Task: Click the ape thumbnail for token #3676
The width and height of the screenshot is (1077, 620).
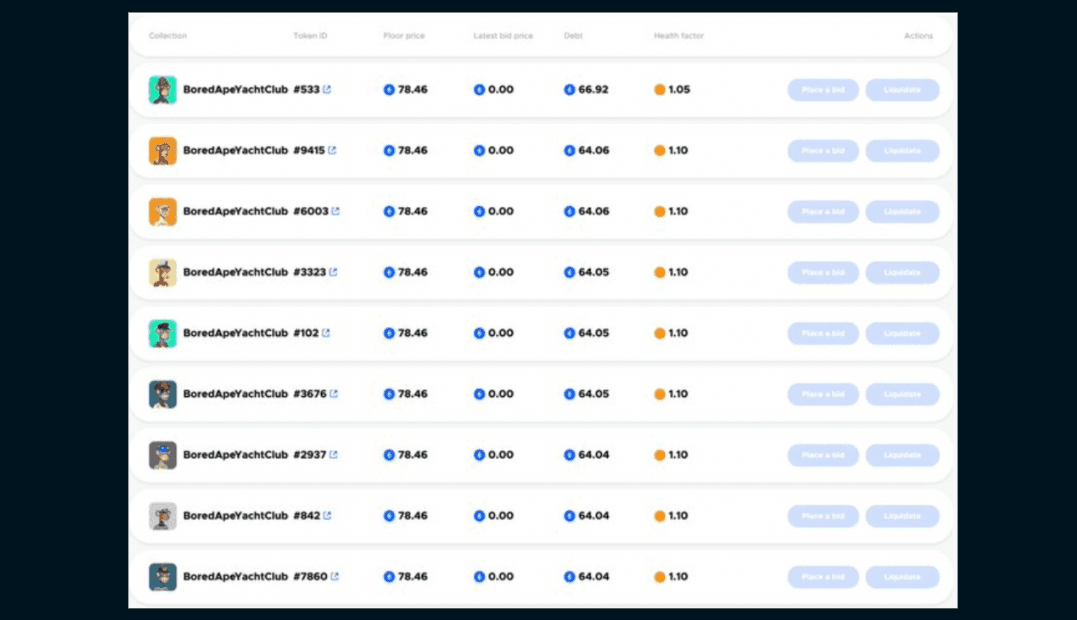Action: pyautogui.click(x=163, y=394)
